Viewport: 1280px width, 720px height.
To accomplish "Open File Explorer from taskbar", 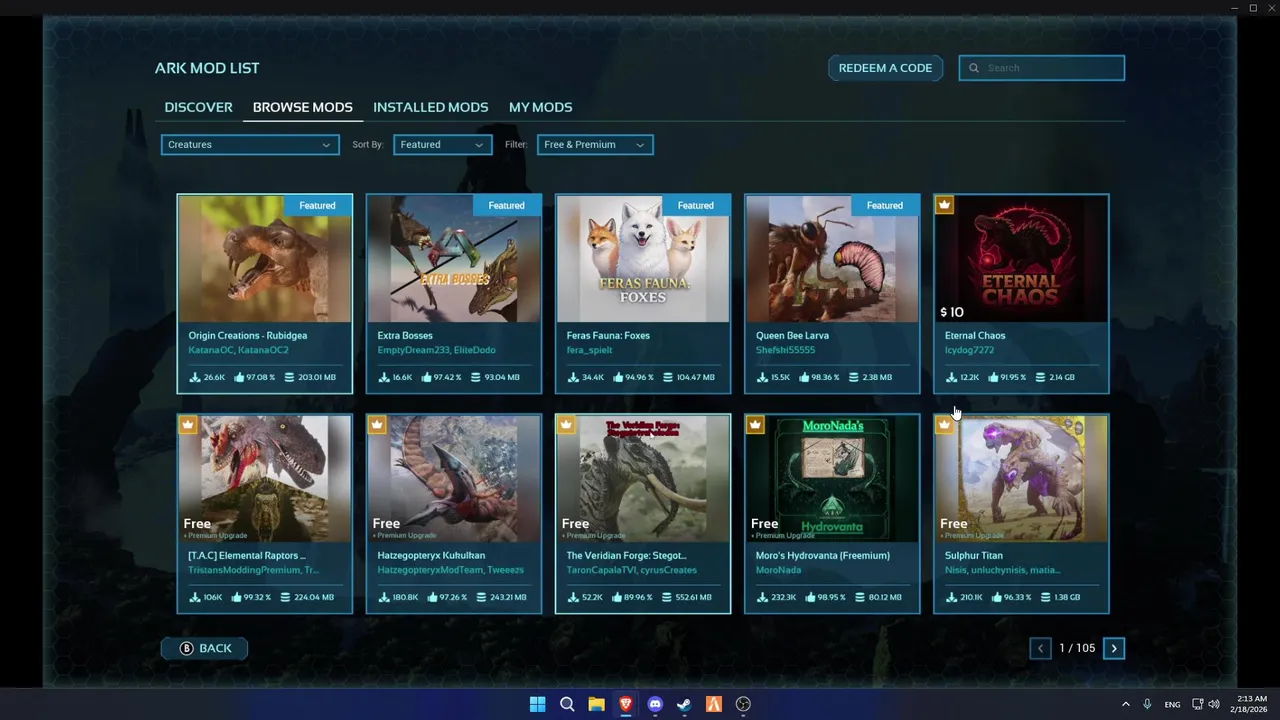I will tap(596, 704).
